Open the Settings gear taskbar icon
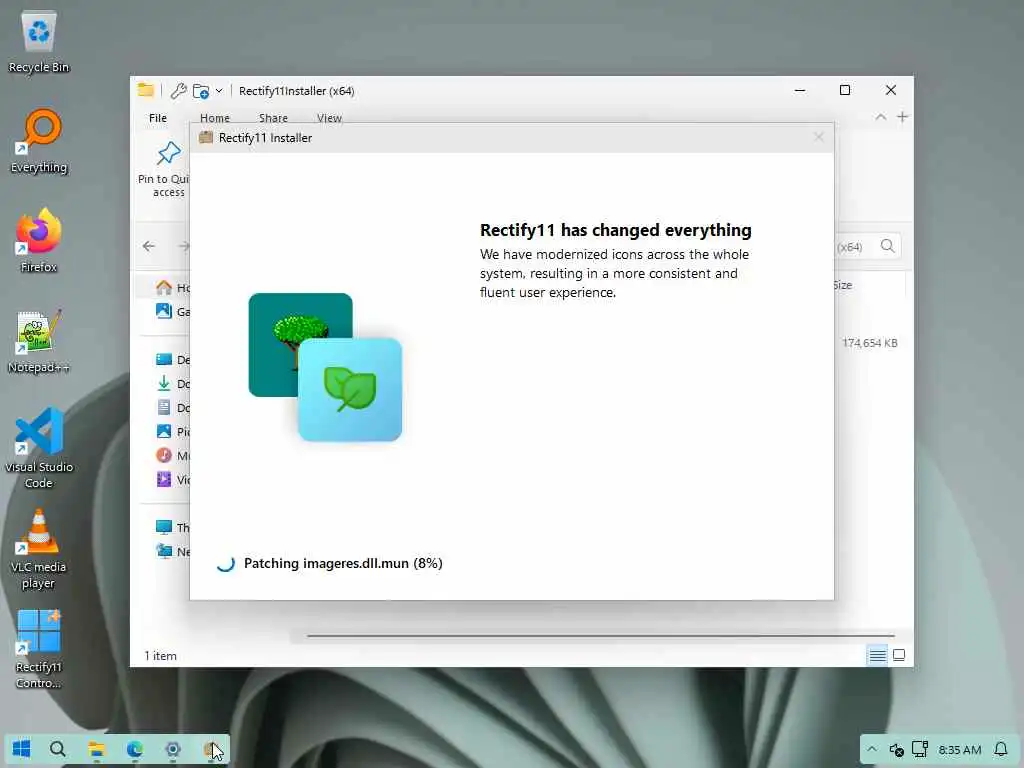 pos(173,748)
